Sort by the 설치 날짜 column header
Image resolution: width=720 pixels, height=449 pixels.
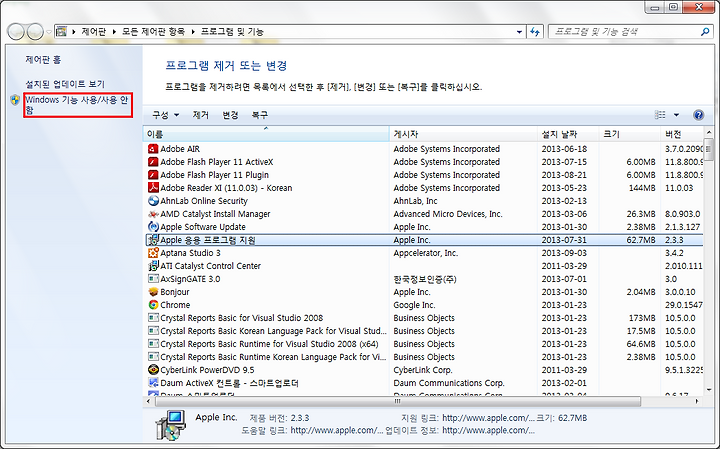pos(568,134)
